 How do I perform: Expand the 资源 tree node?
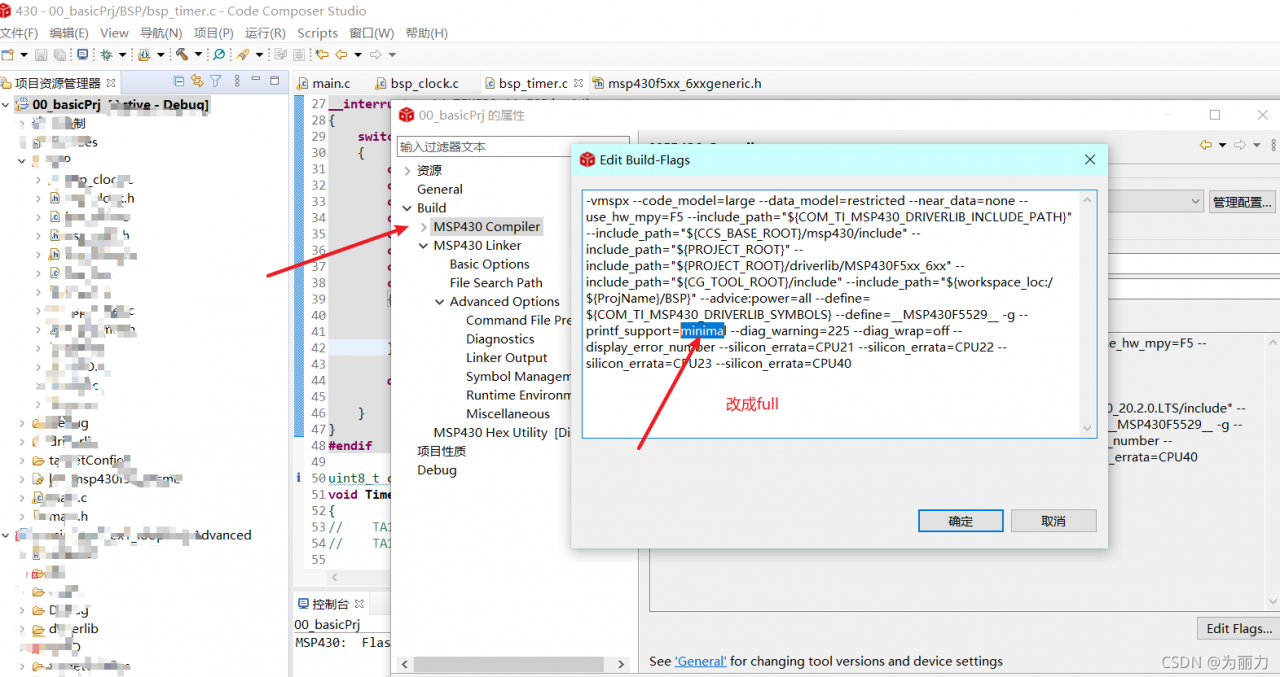(x=406, y=171)
